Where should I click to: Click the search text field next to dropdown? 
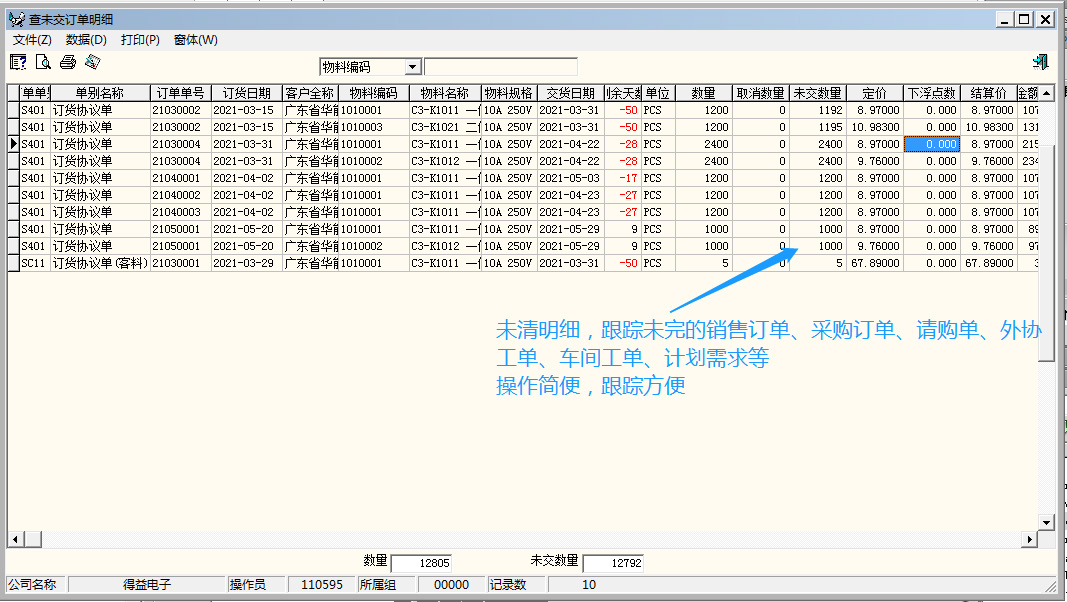pyautogui.click(x=500, y=67)
